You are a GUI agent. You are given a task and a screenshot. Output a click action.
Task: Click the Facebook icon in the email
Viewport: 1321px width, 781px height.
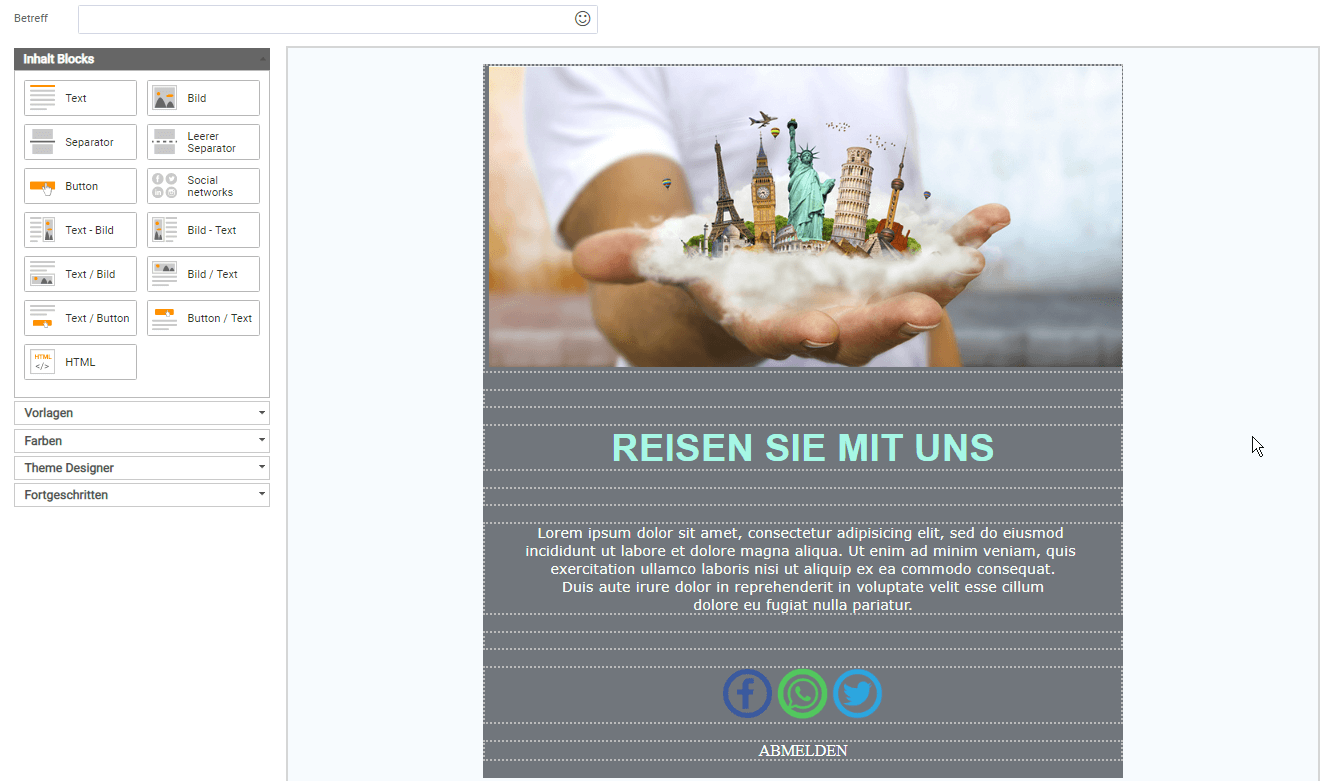(747, 694)
